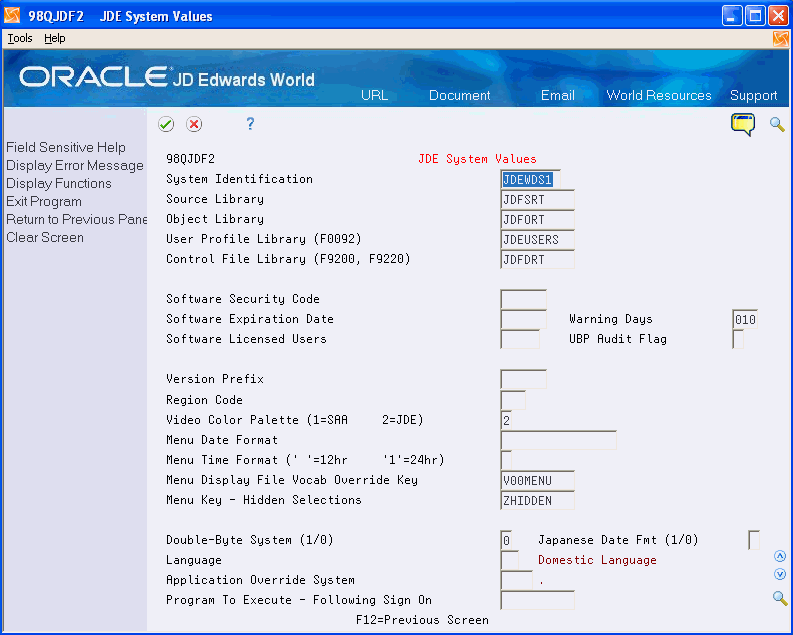Click the Domestic Language text

(x=597, y=560)
